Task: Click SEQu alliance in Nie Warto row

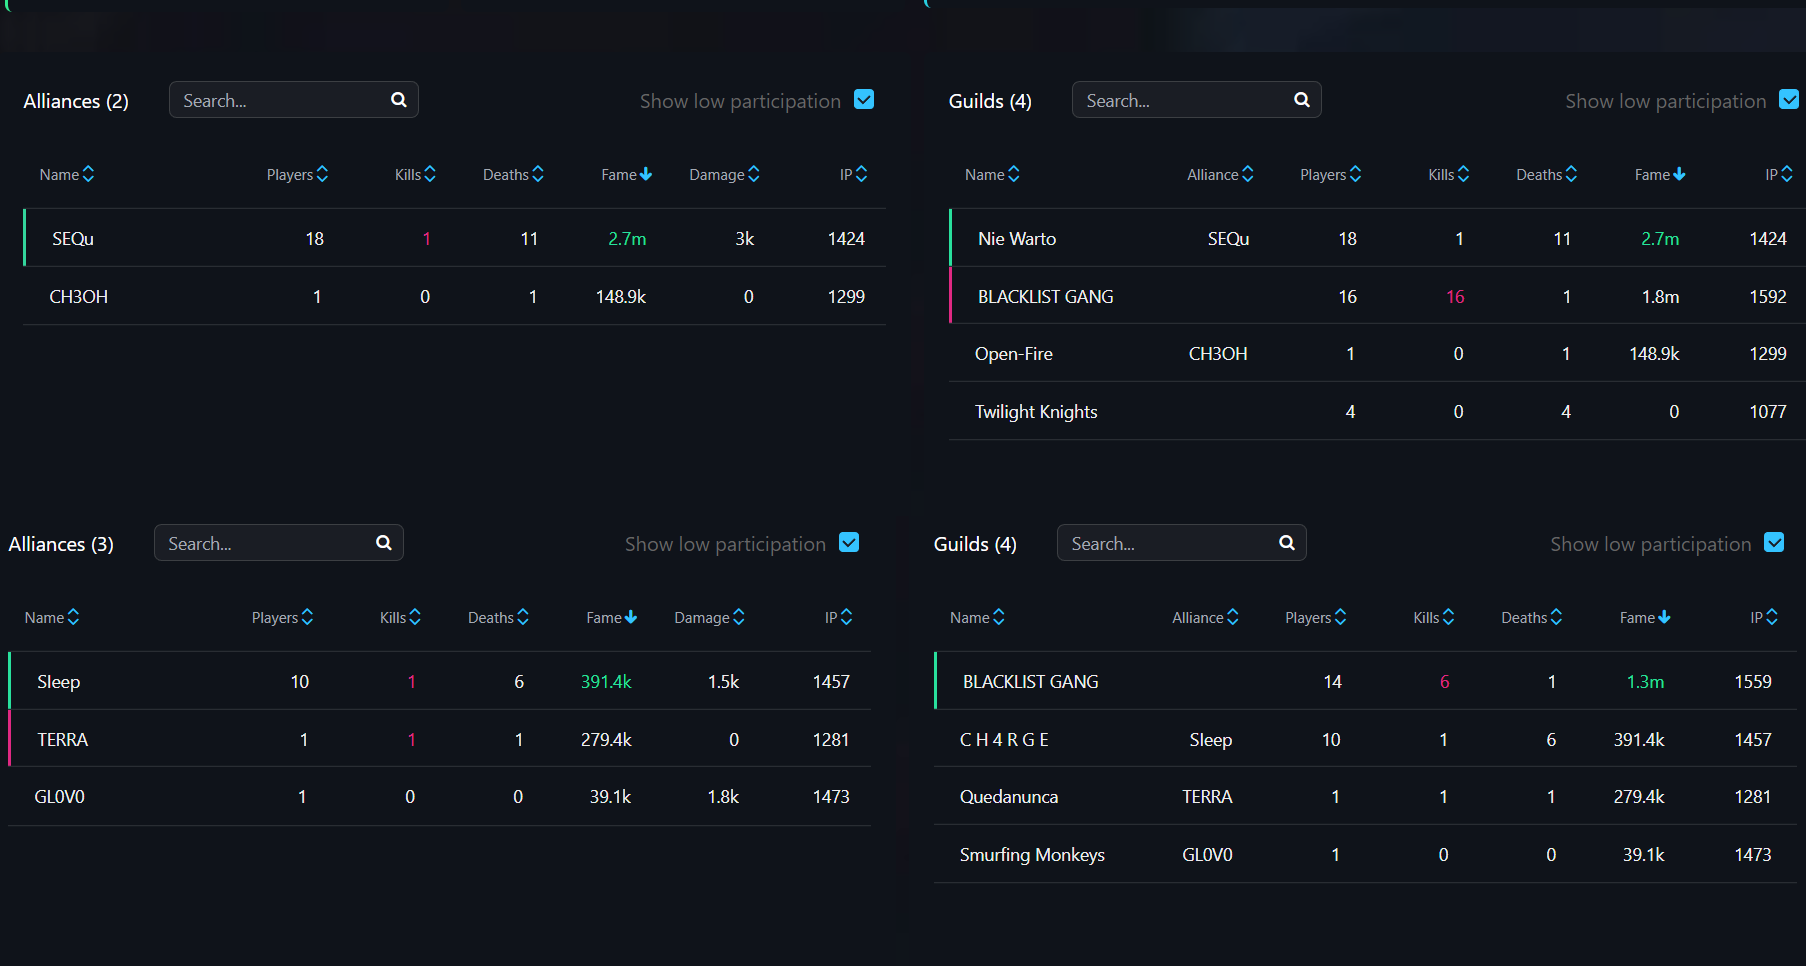Action: [1229, 239]
